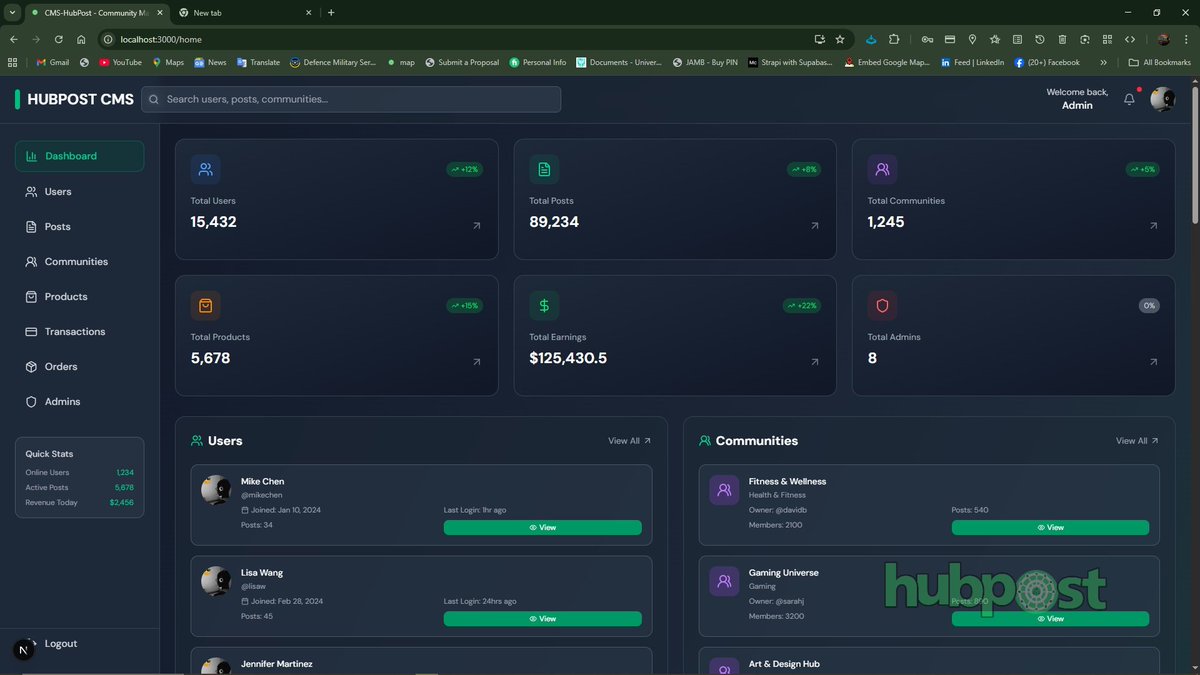This screenshot has width=1200, height=675.
Task: Open the Users sidebar item
Action: 79,191
